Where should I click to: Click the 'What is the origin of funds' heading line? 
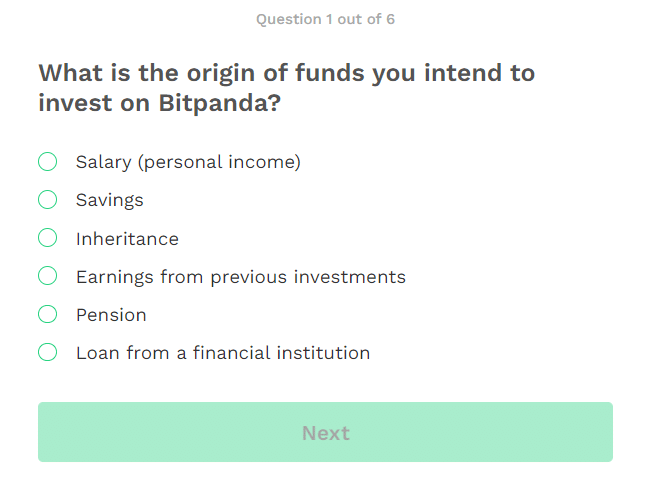coord(287,73)
